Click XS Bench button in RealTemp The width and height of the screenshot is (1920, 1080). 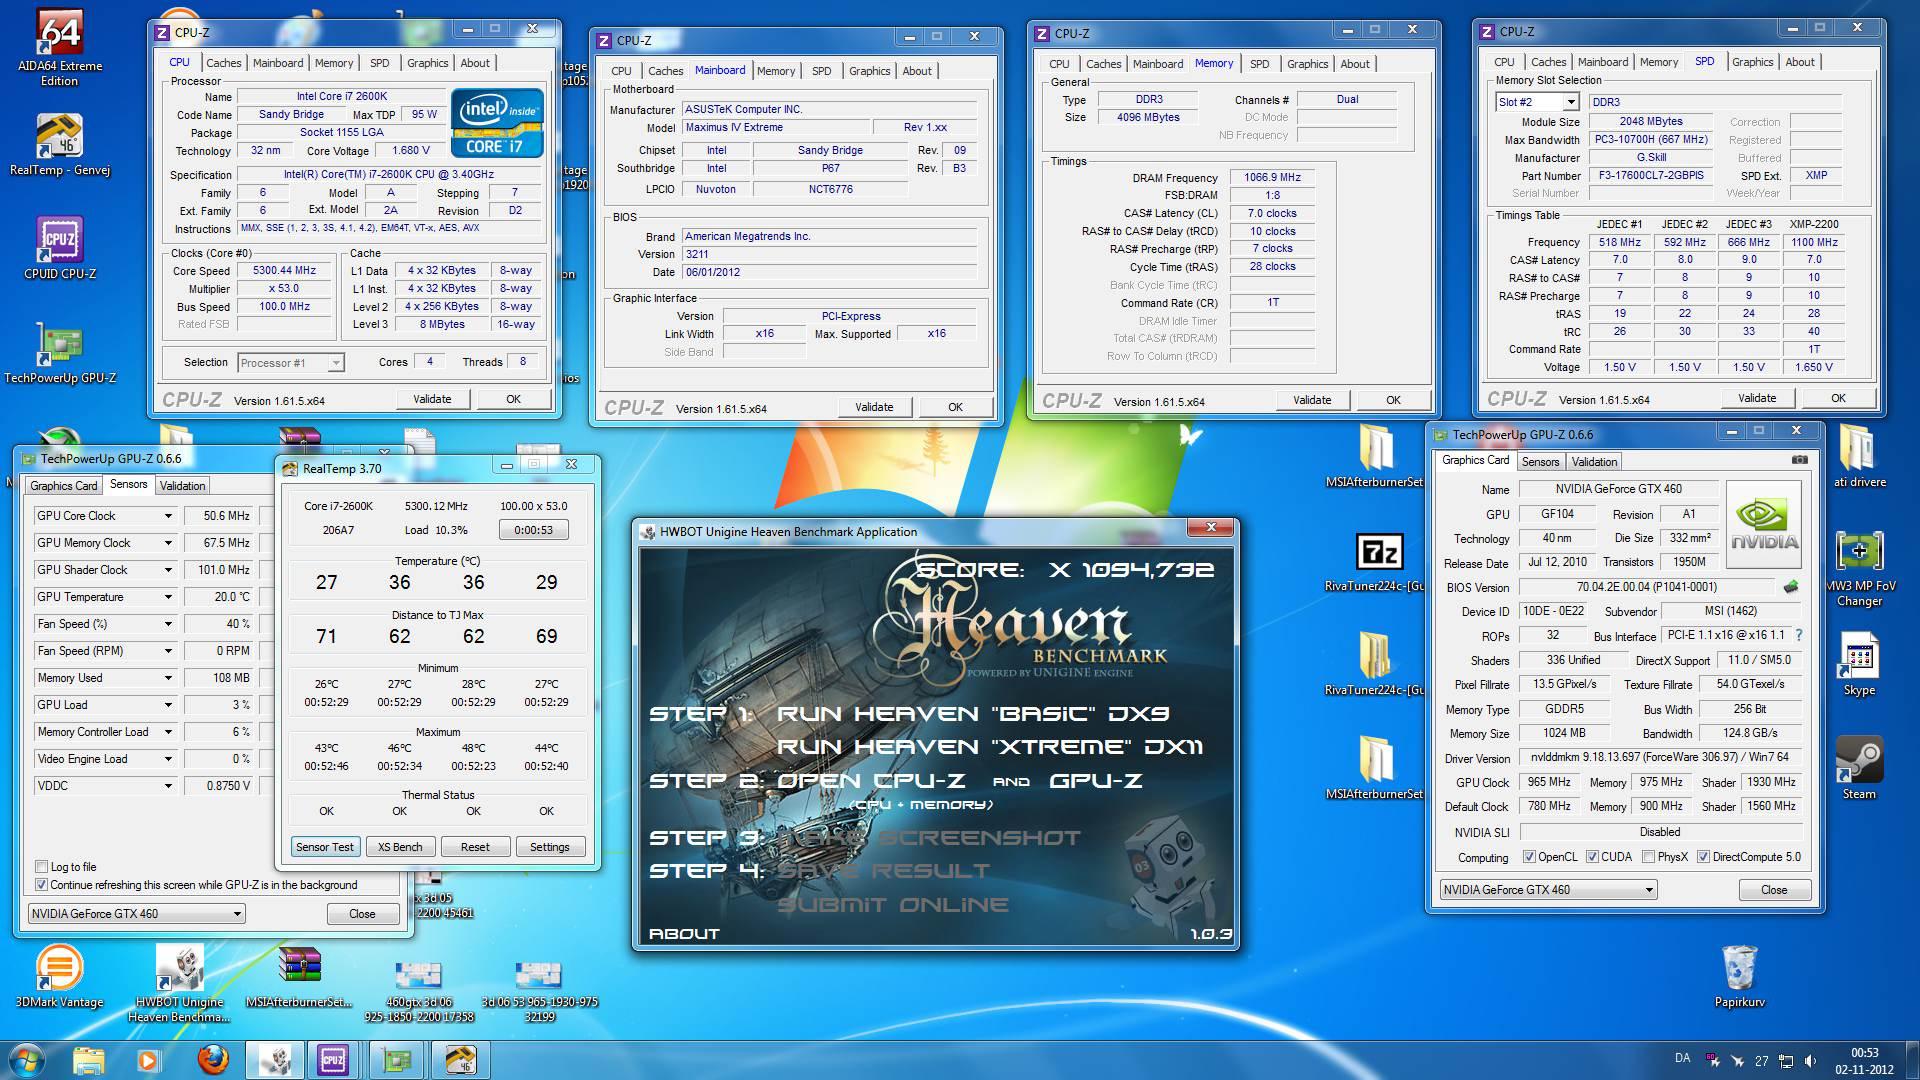click(400, 847)
